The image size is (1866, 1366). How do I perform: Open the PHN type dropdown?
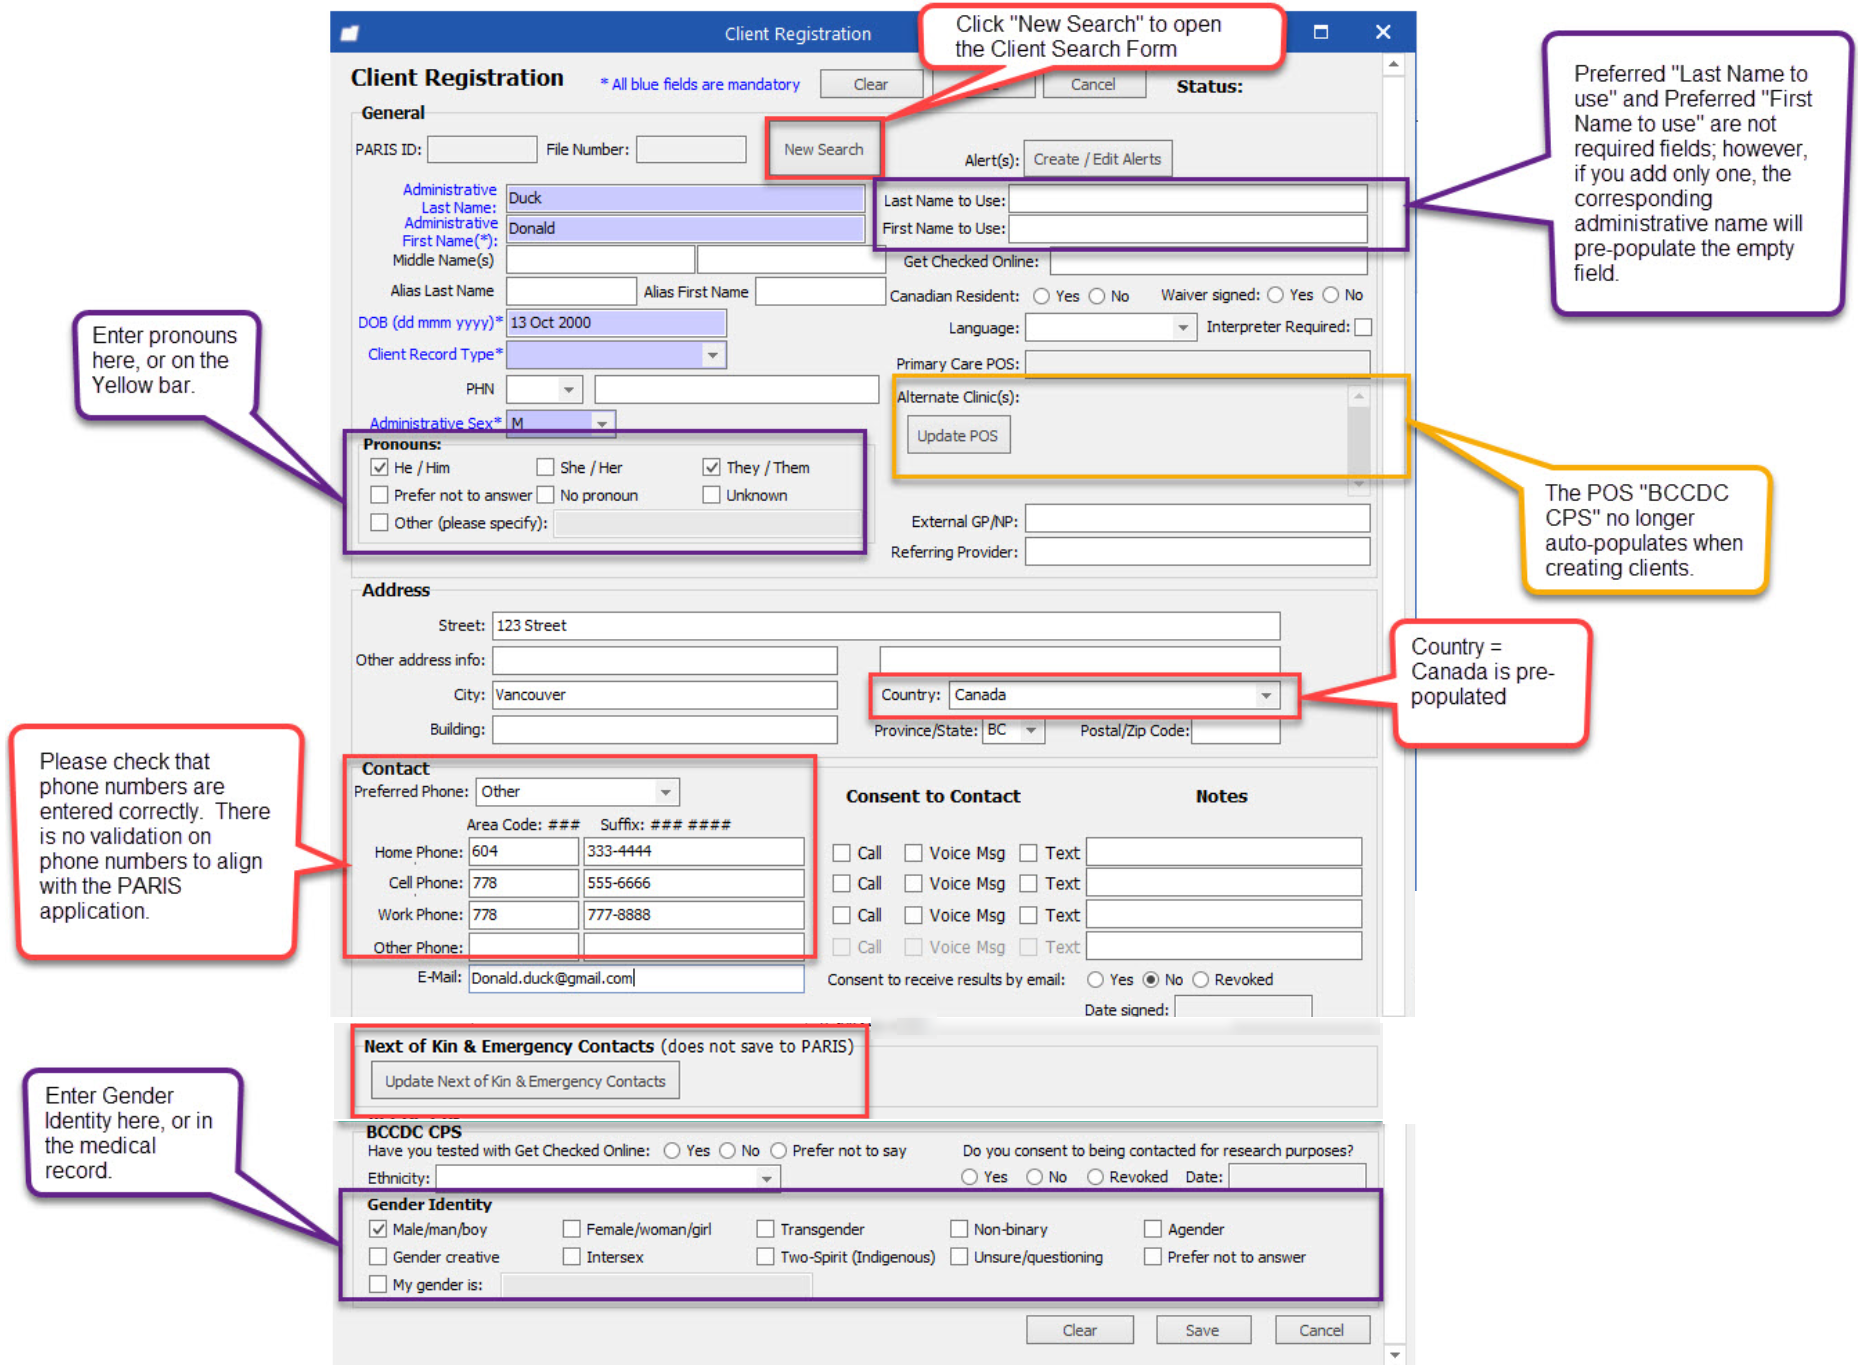569,389
